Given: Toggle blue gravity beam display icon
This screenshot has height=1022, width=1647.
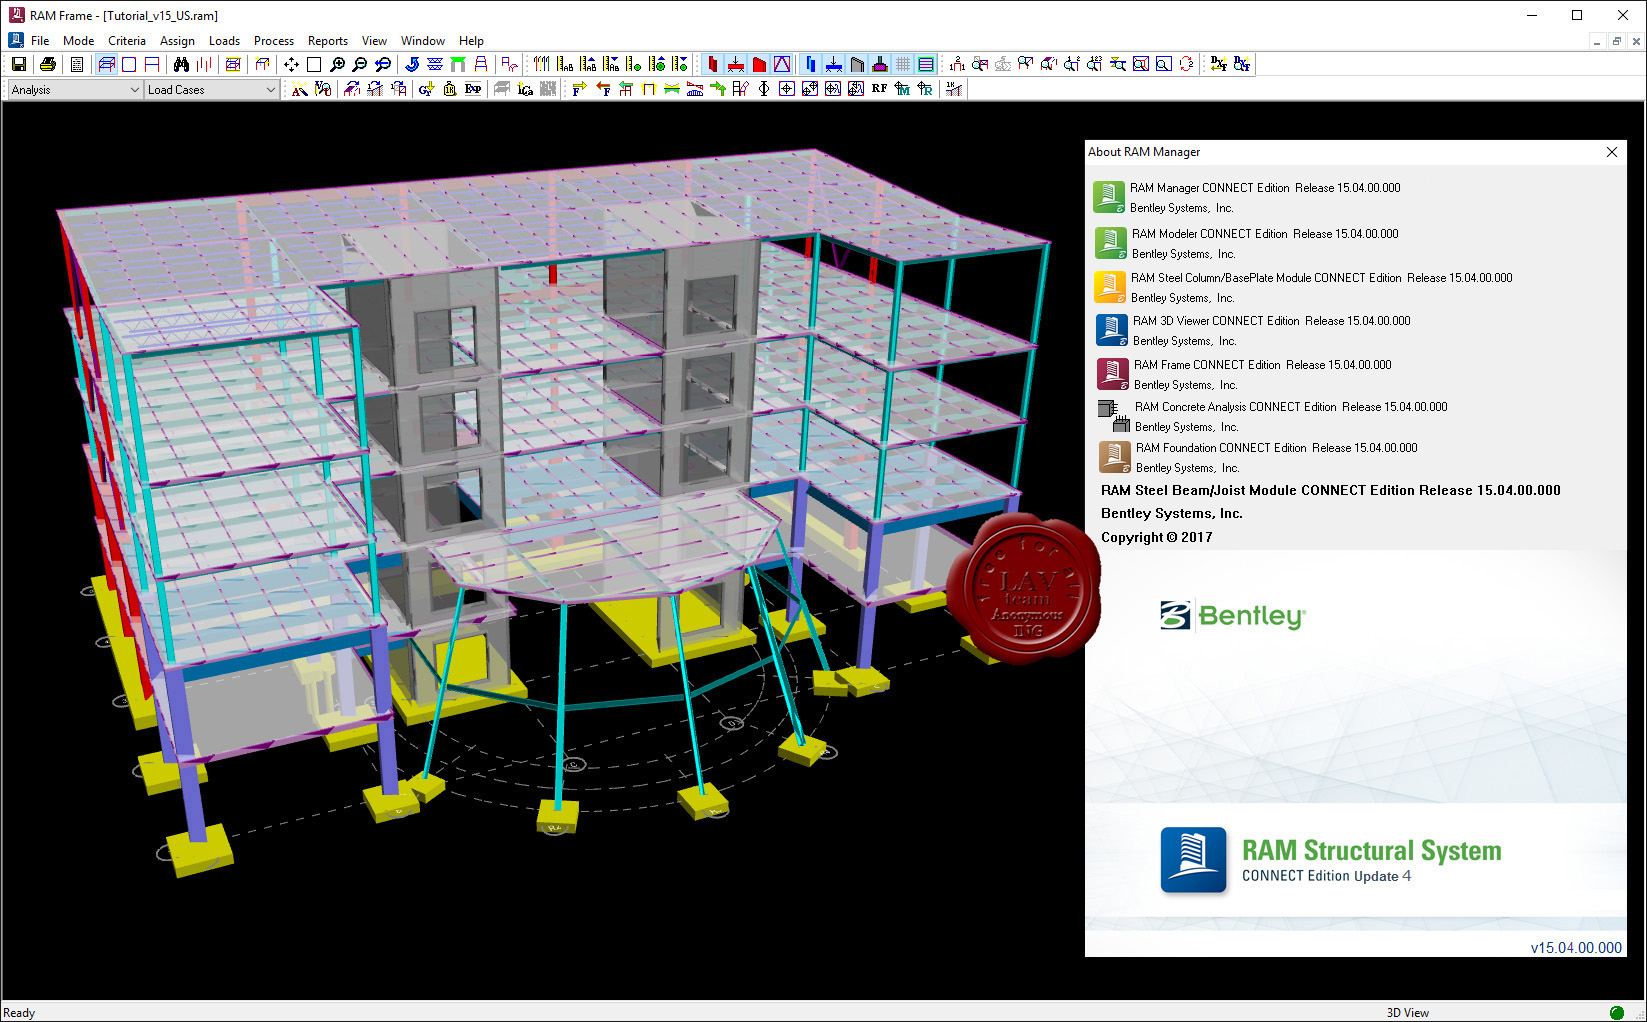Looking at the screenshot, I should coord(833,64).
